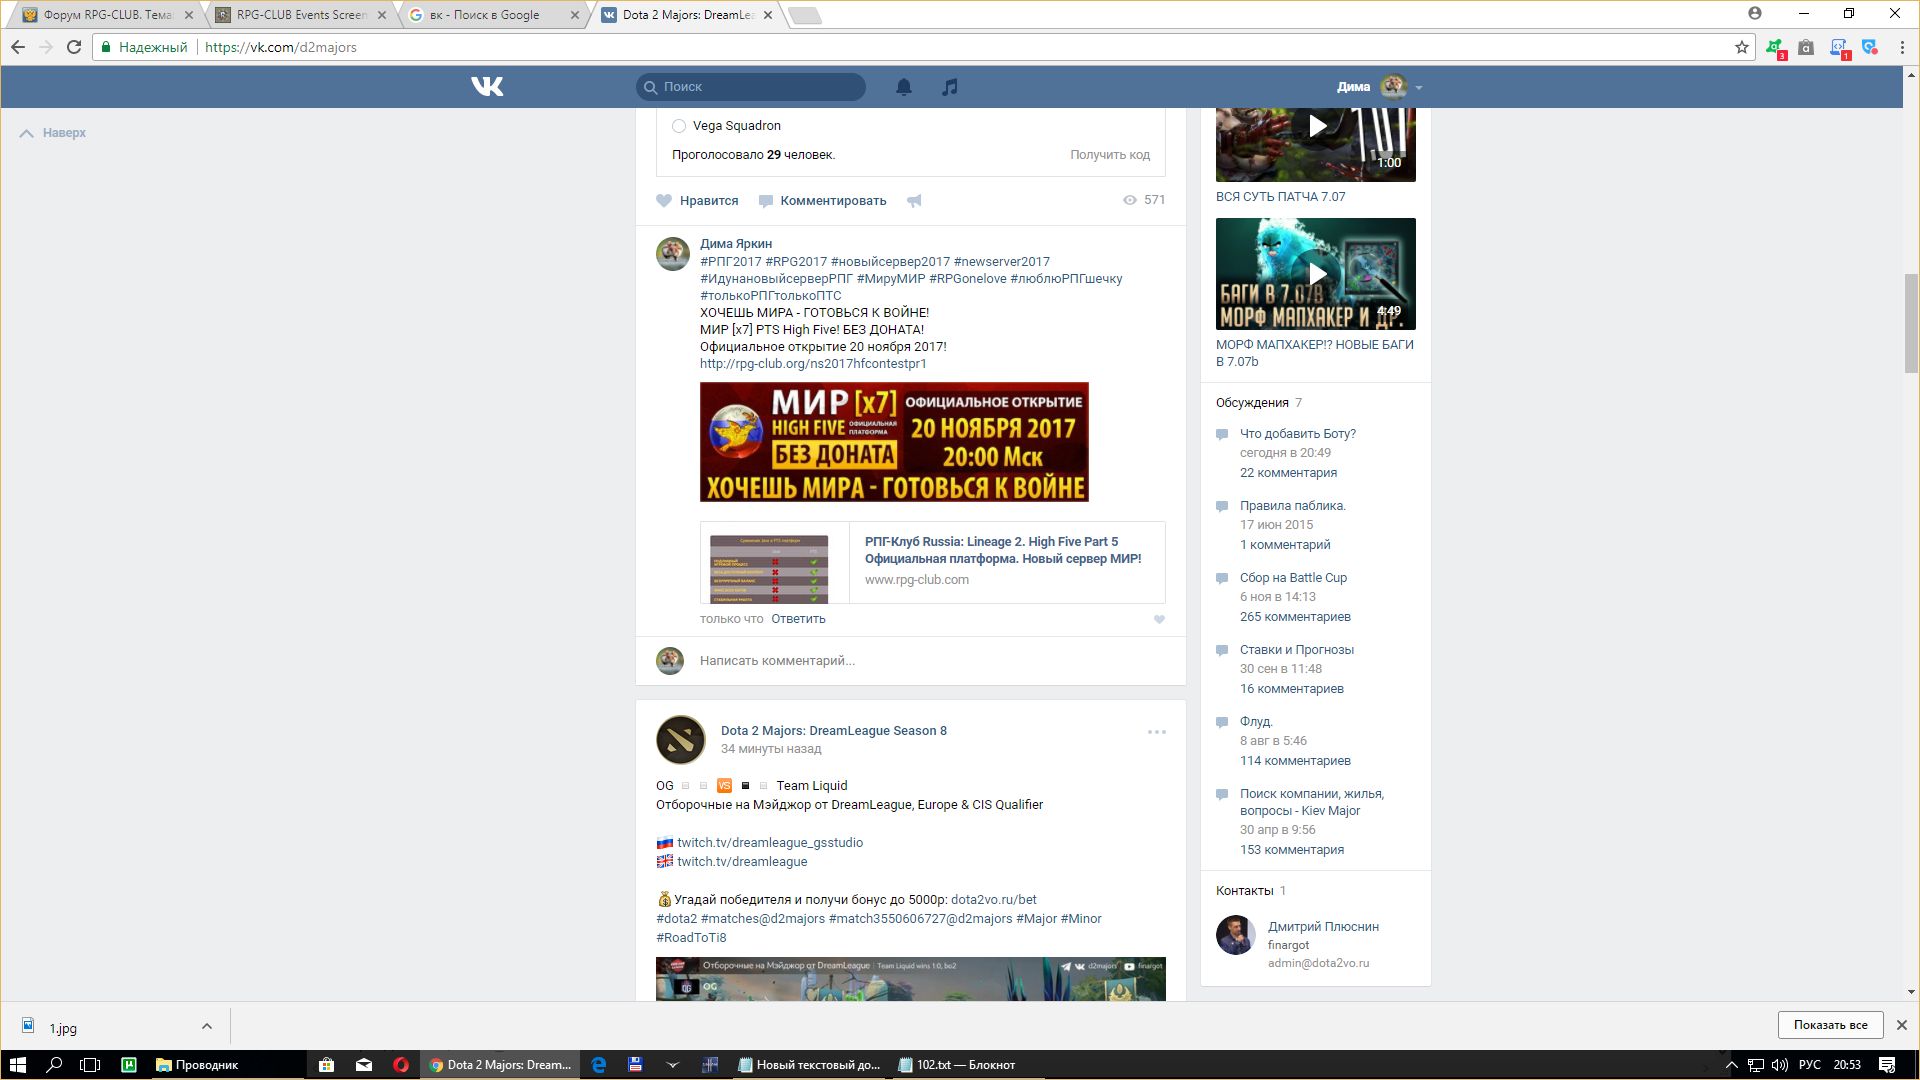Open Дмитрий Плюснин's contact profile
This screenshot has width=1920, height=1080.
1323,927
